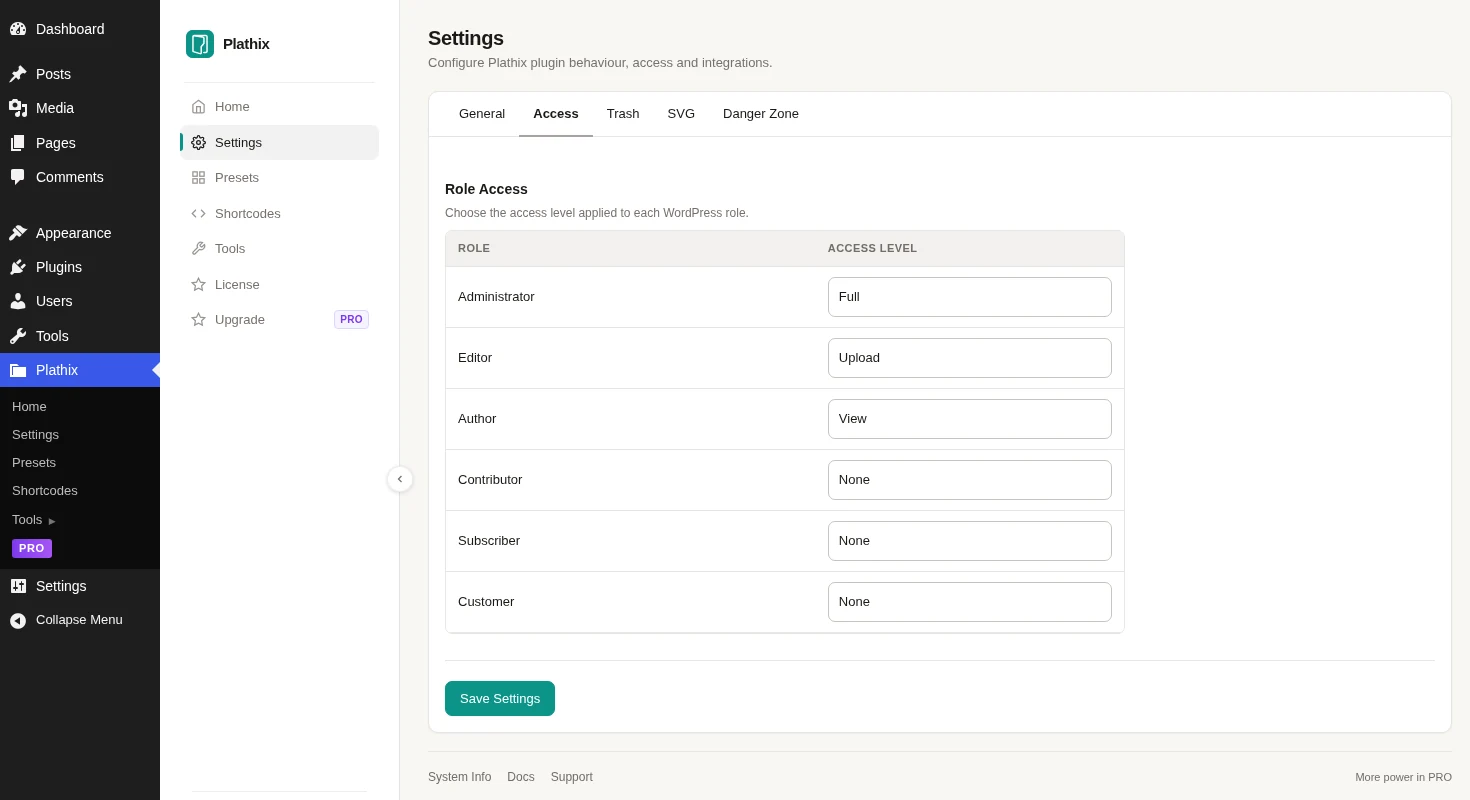Viewport: 1470px width, 800px height.
Task: Open Presets in the WordPress Plathix submenu
Action: (34, 463)
